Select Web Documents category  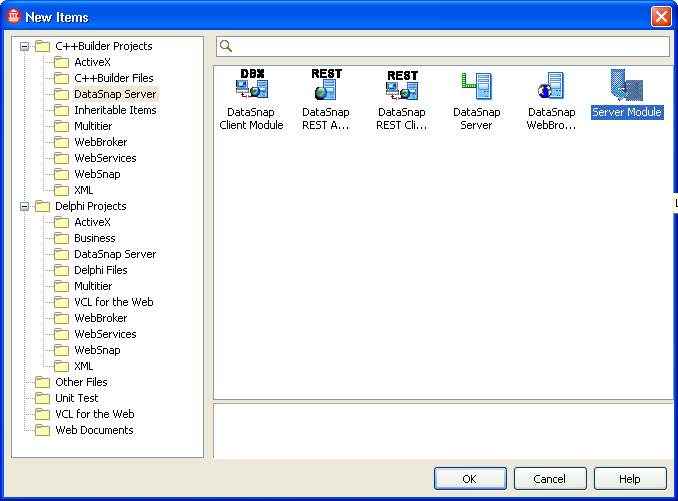pos(94,430)
